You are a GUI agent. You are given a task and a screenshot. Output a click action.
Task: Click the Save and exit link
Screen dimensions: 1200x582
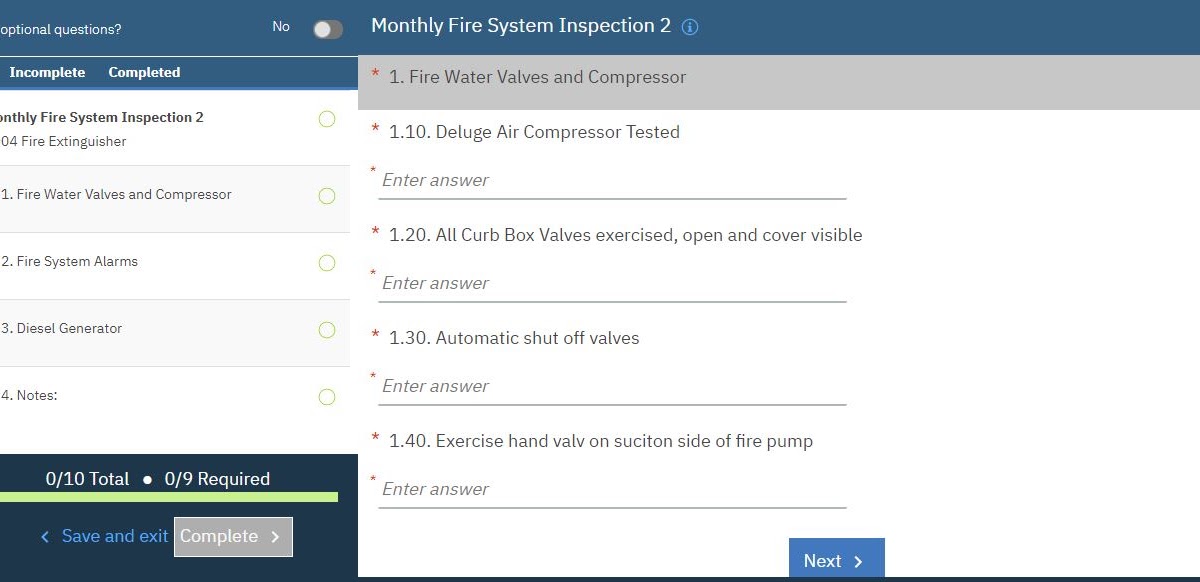[x=104, y=537]
